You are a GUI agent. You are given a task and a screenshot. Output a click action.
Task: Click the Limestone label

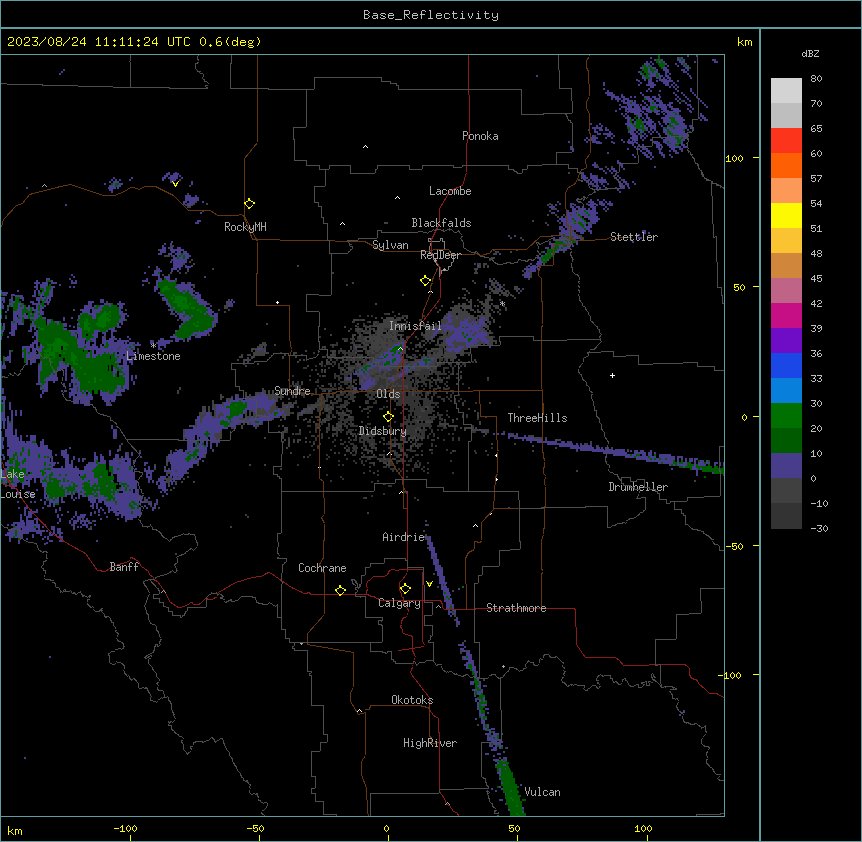click(x=153, y=356)
